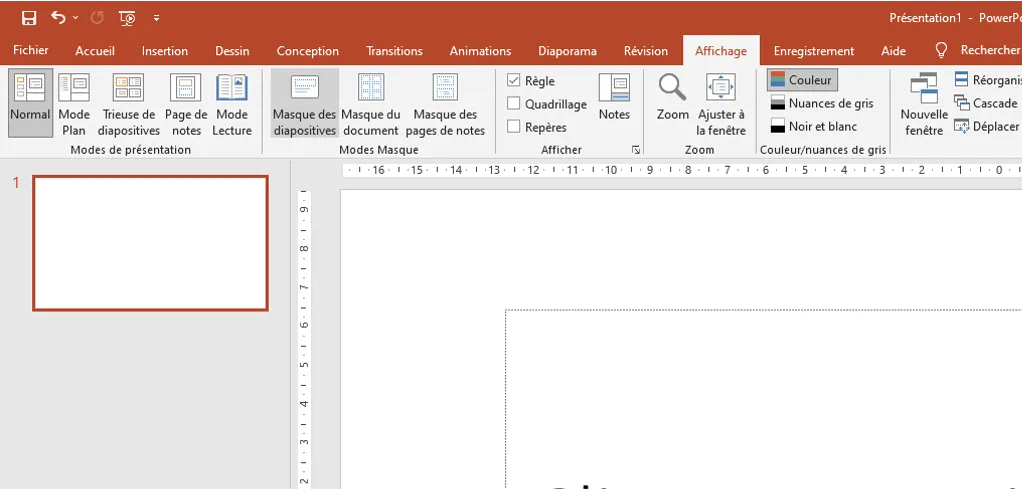Open the Trieuse de diapositives view
Viewport: 1022px width, 489px height.
pyautogui.click(x=129, y=103)
